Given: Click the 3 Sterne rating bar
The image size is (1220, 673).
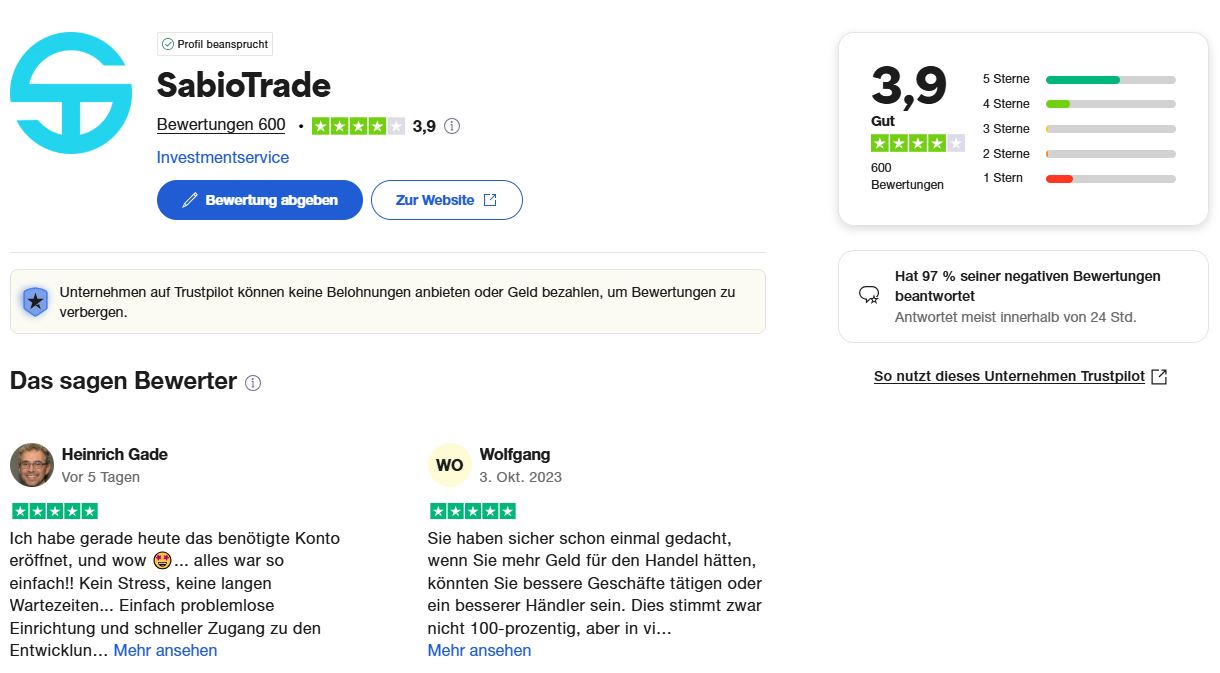Looking at the screenshot, I should [x=1110, y=129].
